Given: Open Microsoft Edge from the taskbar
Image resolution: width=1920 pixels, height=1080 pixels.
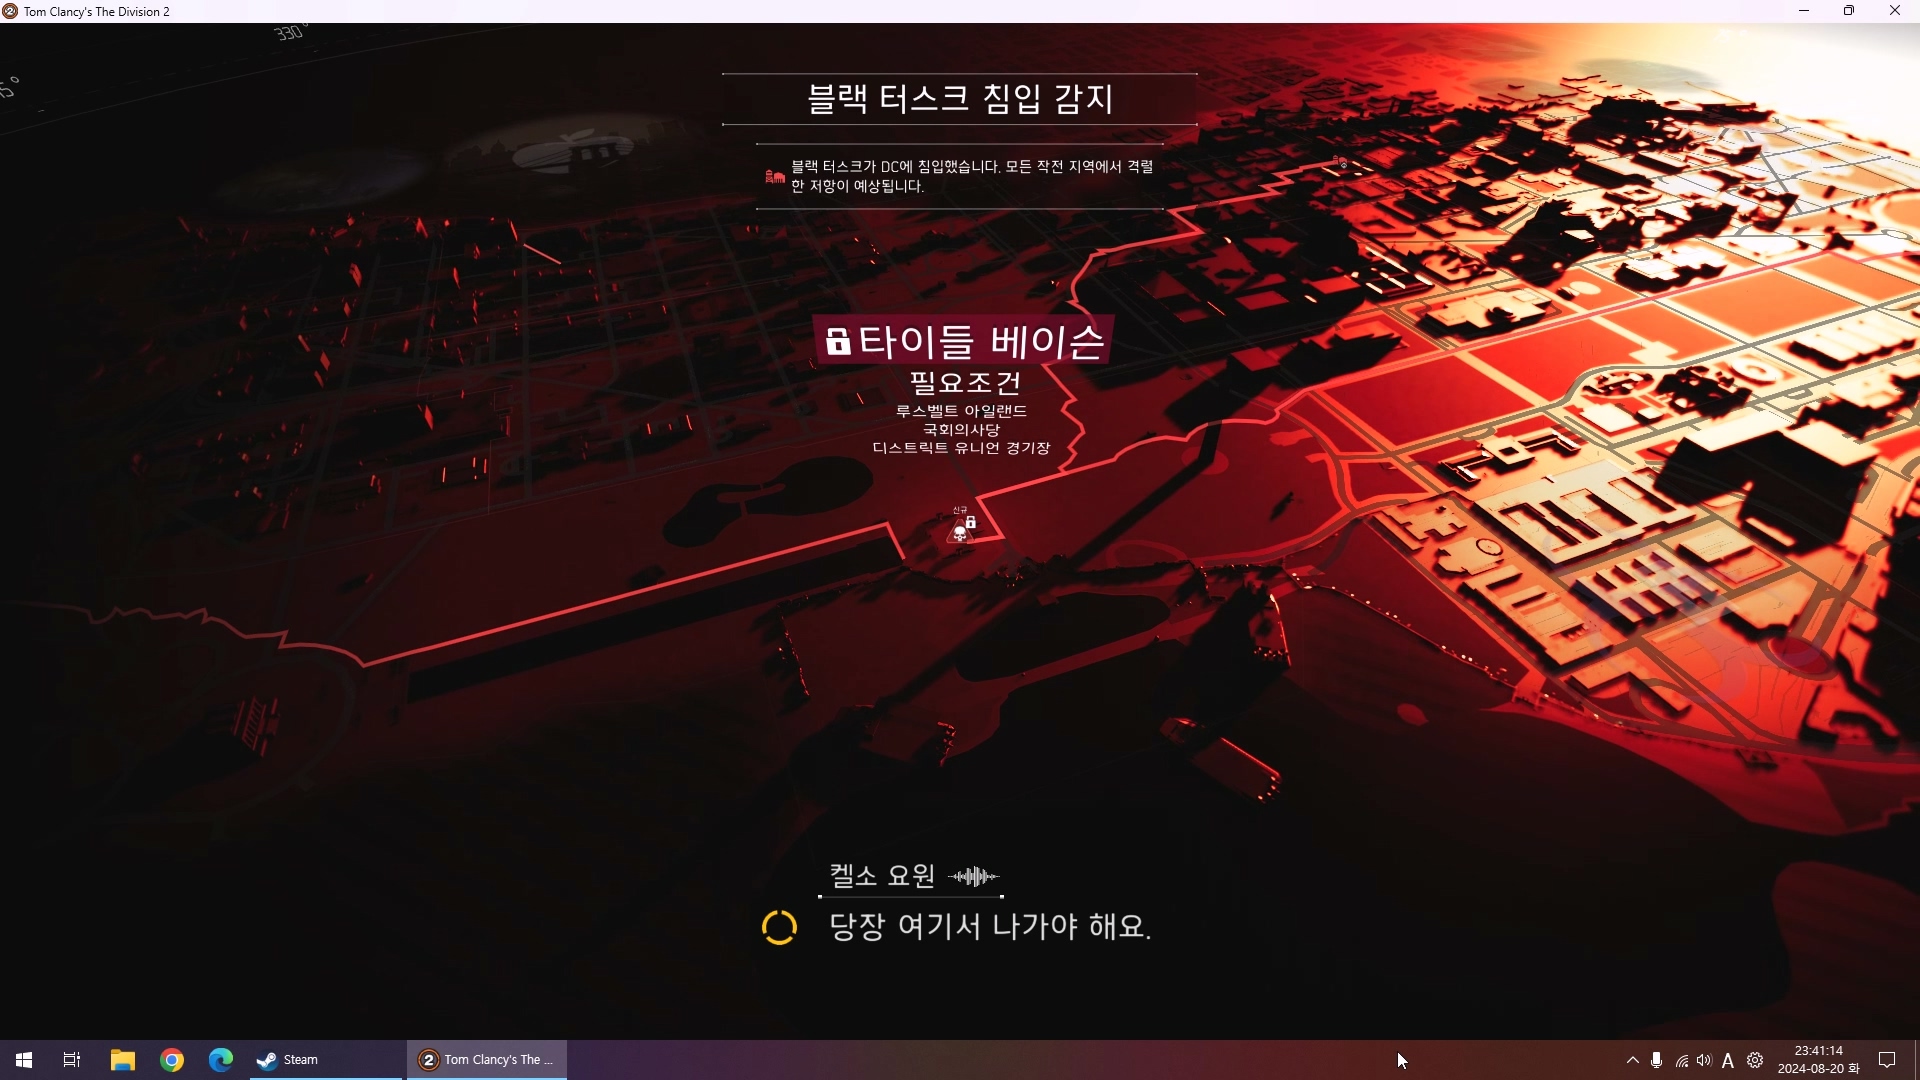Looking at the screenshot, I should click(x=220, y=1060).
